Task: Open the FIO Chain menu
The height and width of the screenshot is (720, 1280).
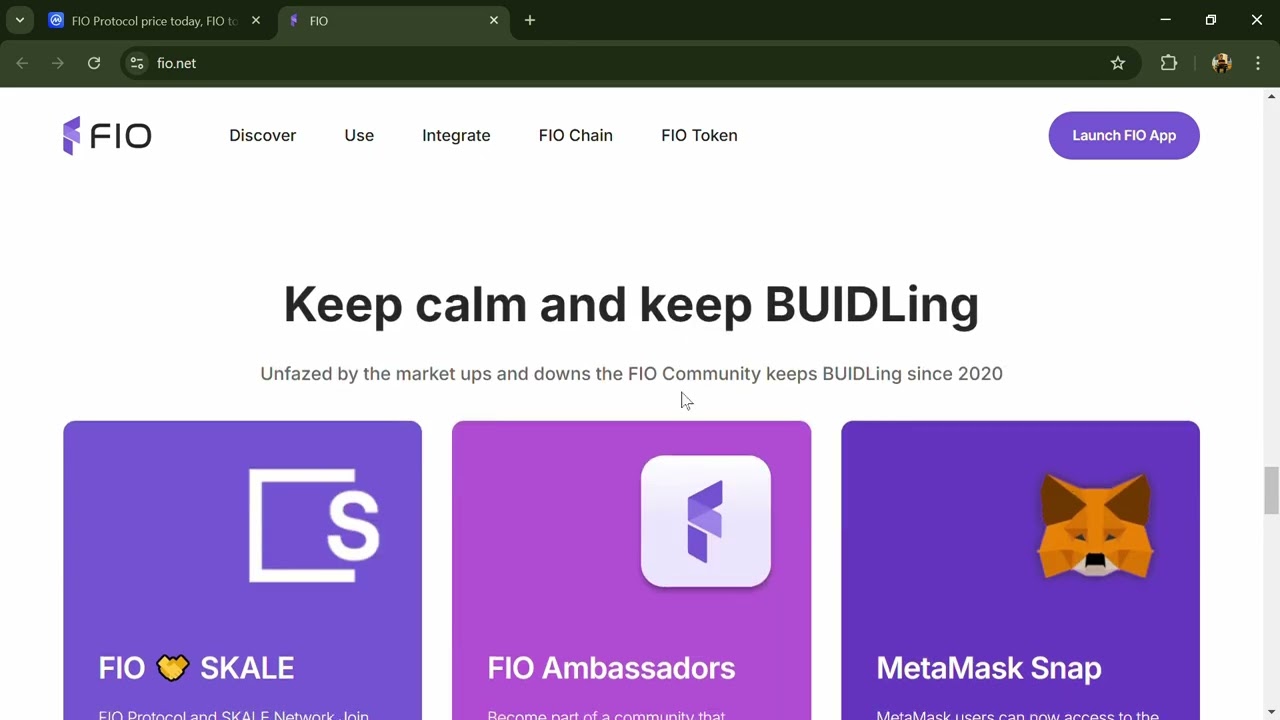Action: [x=575, y=135]
